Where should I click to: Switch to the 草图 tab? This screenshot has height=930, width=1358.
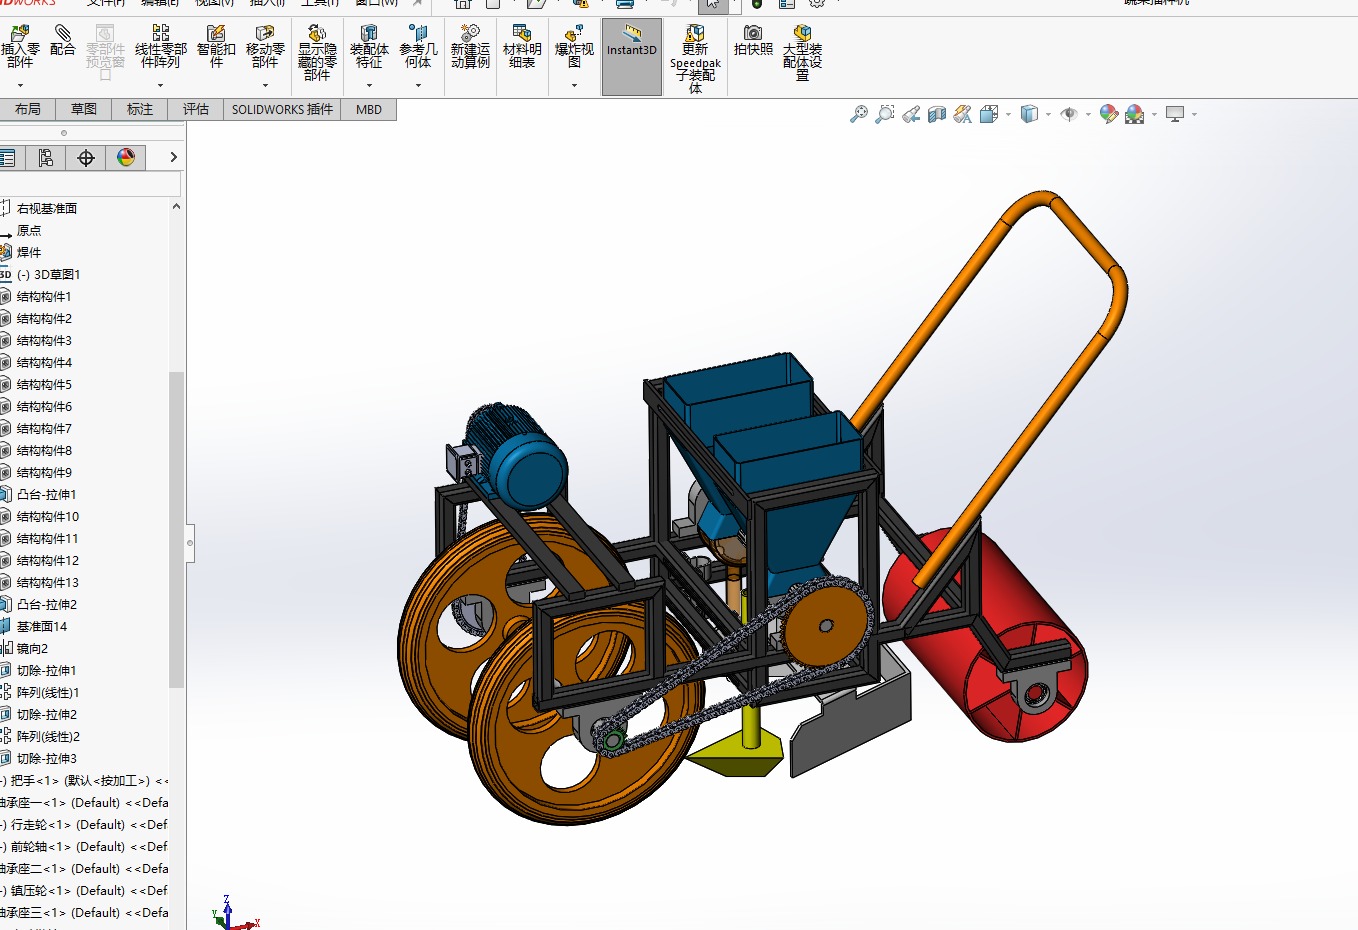click(84, 109)
